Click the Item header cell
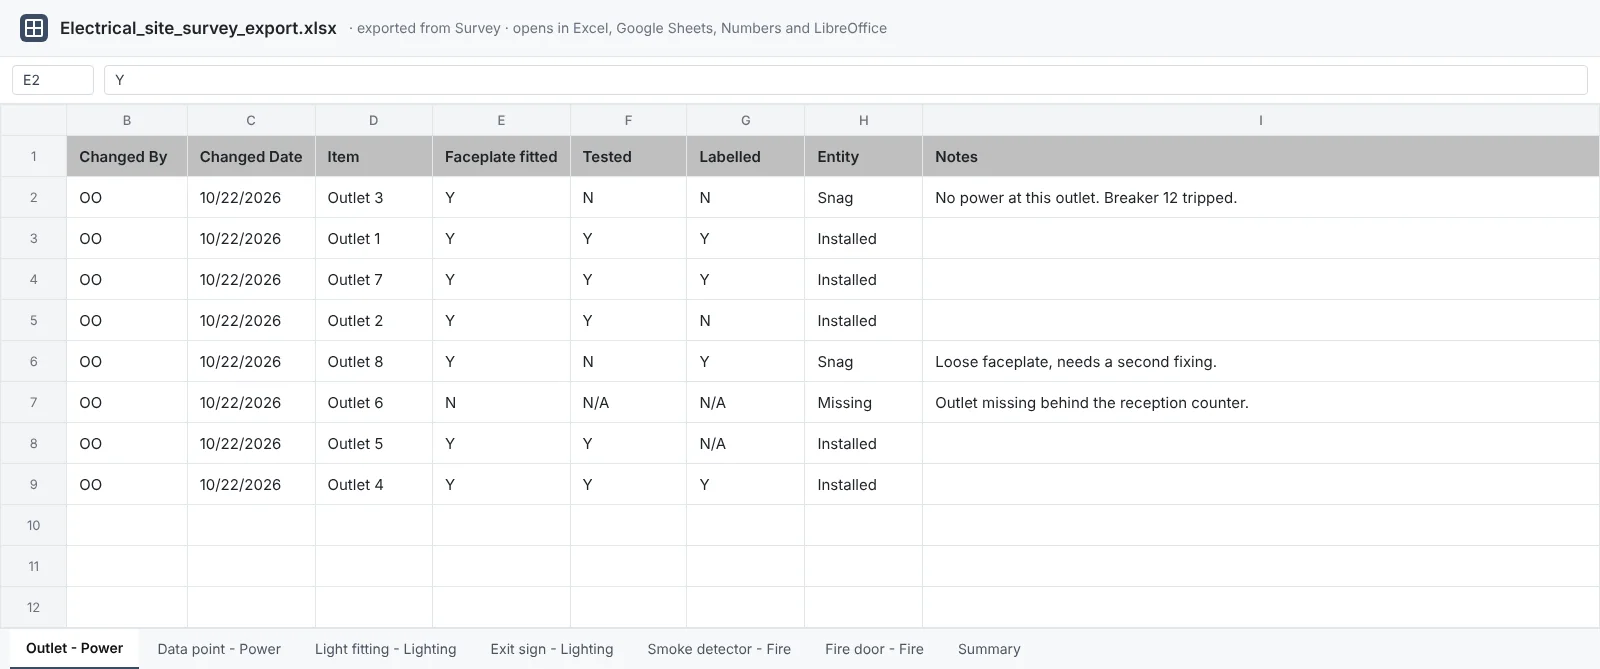1600x669 pixels. pos(374,156)
